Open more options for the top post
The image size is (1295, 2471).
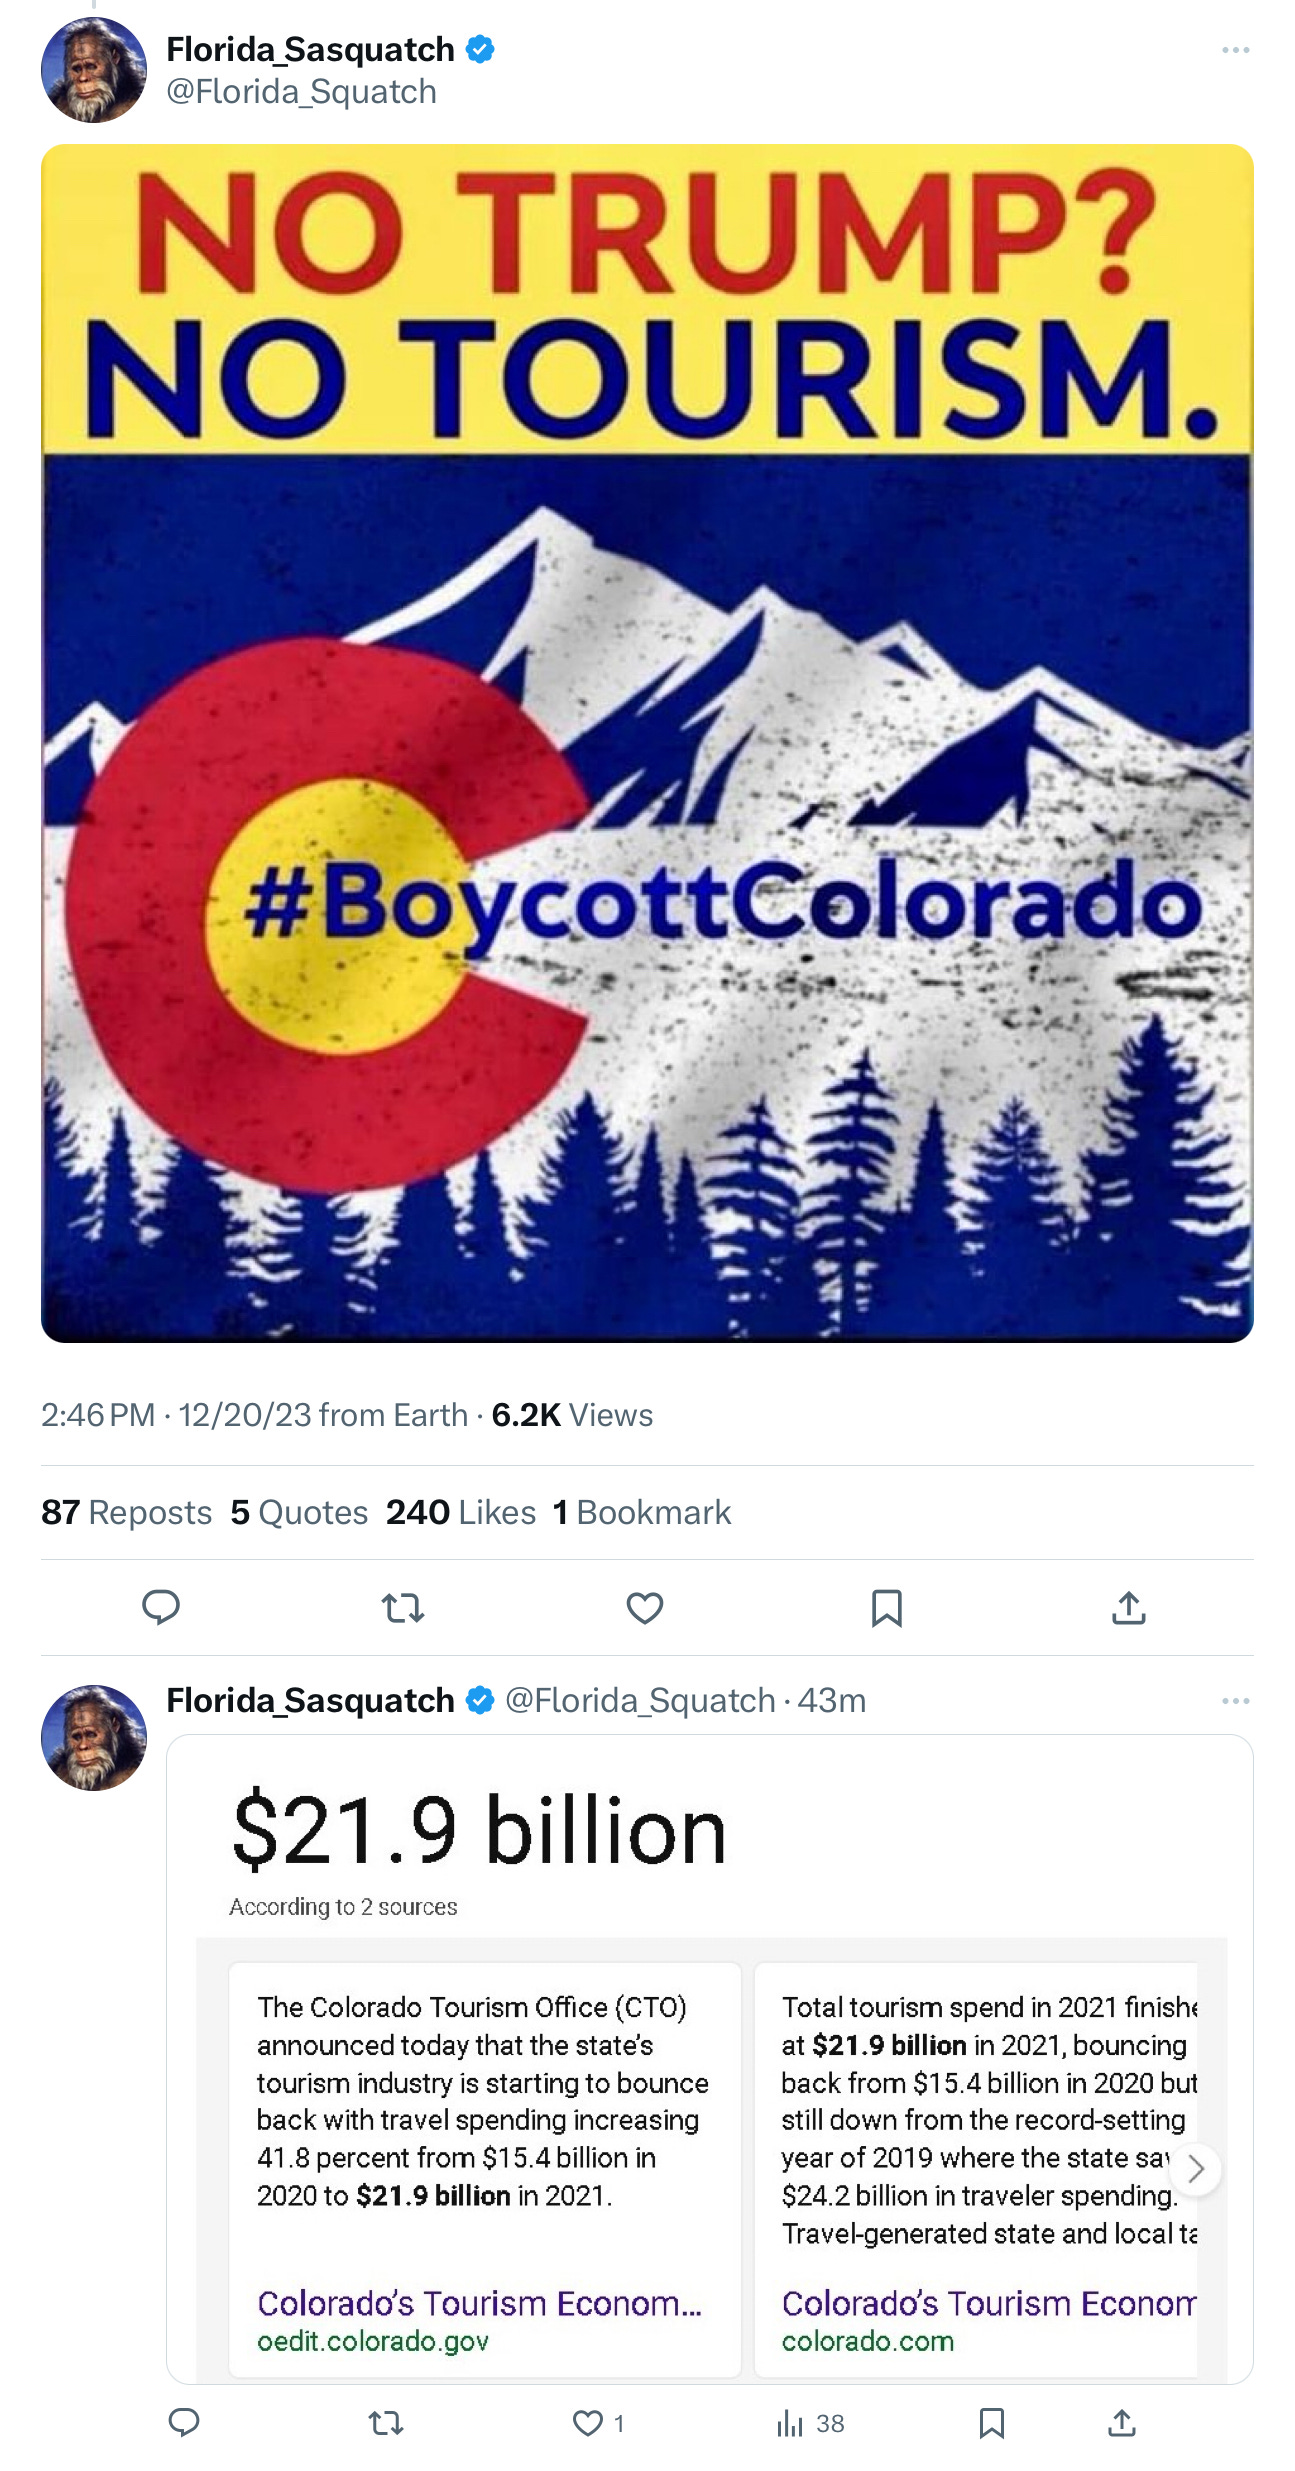pyautogui.click(x=1236, y=50)
